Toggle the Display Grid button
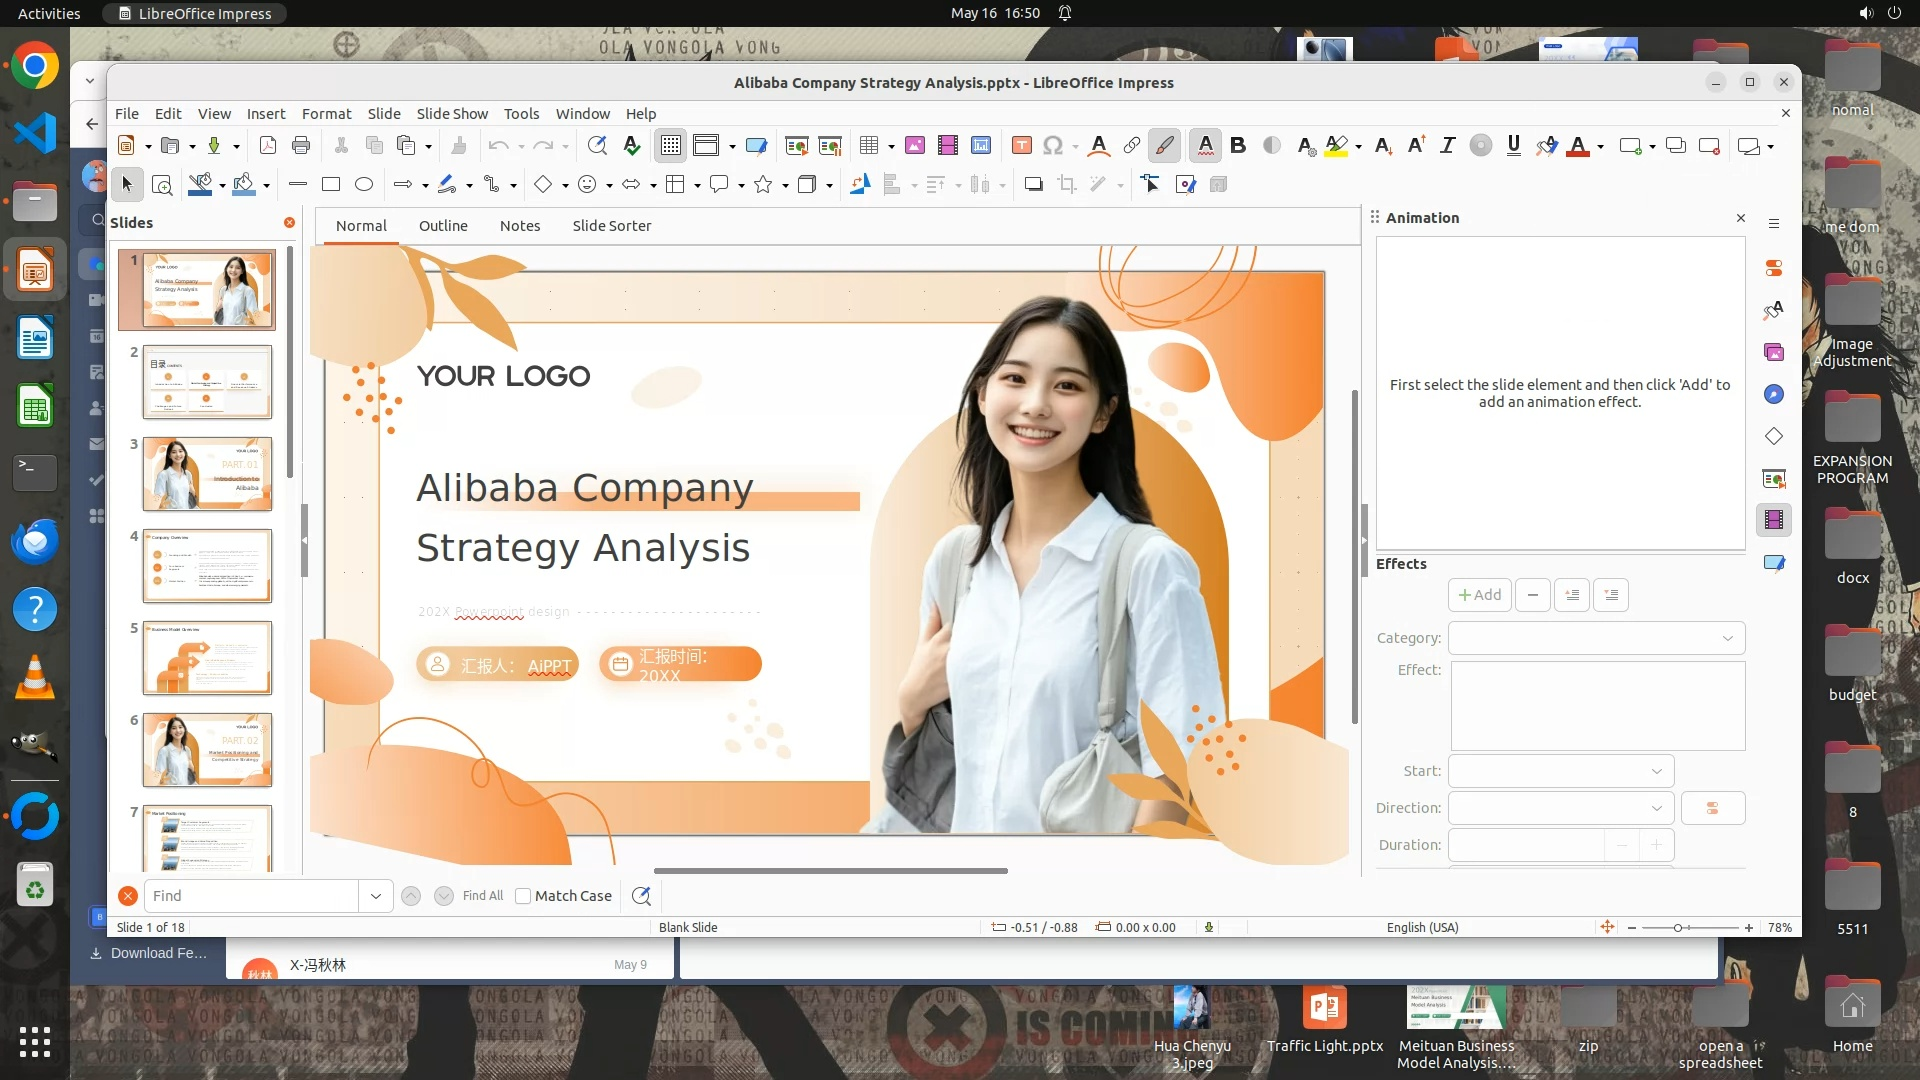The image size is (1920, 1080). coord(670,146)
